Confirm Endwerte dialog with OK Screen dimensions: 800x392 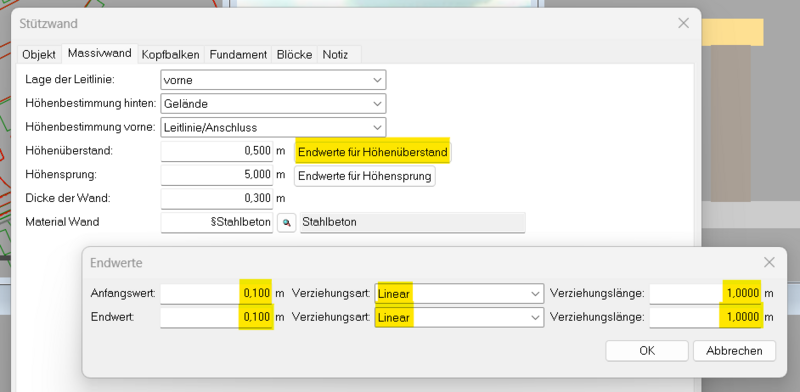tap(647, 351)
